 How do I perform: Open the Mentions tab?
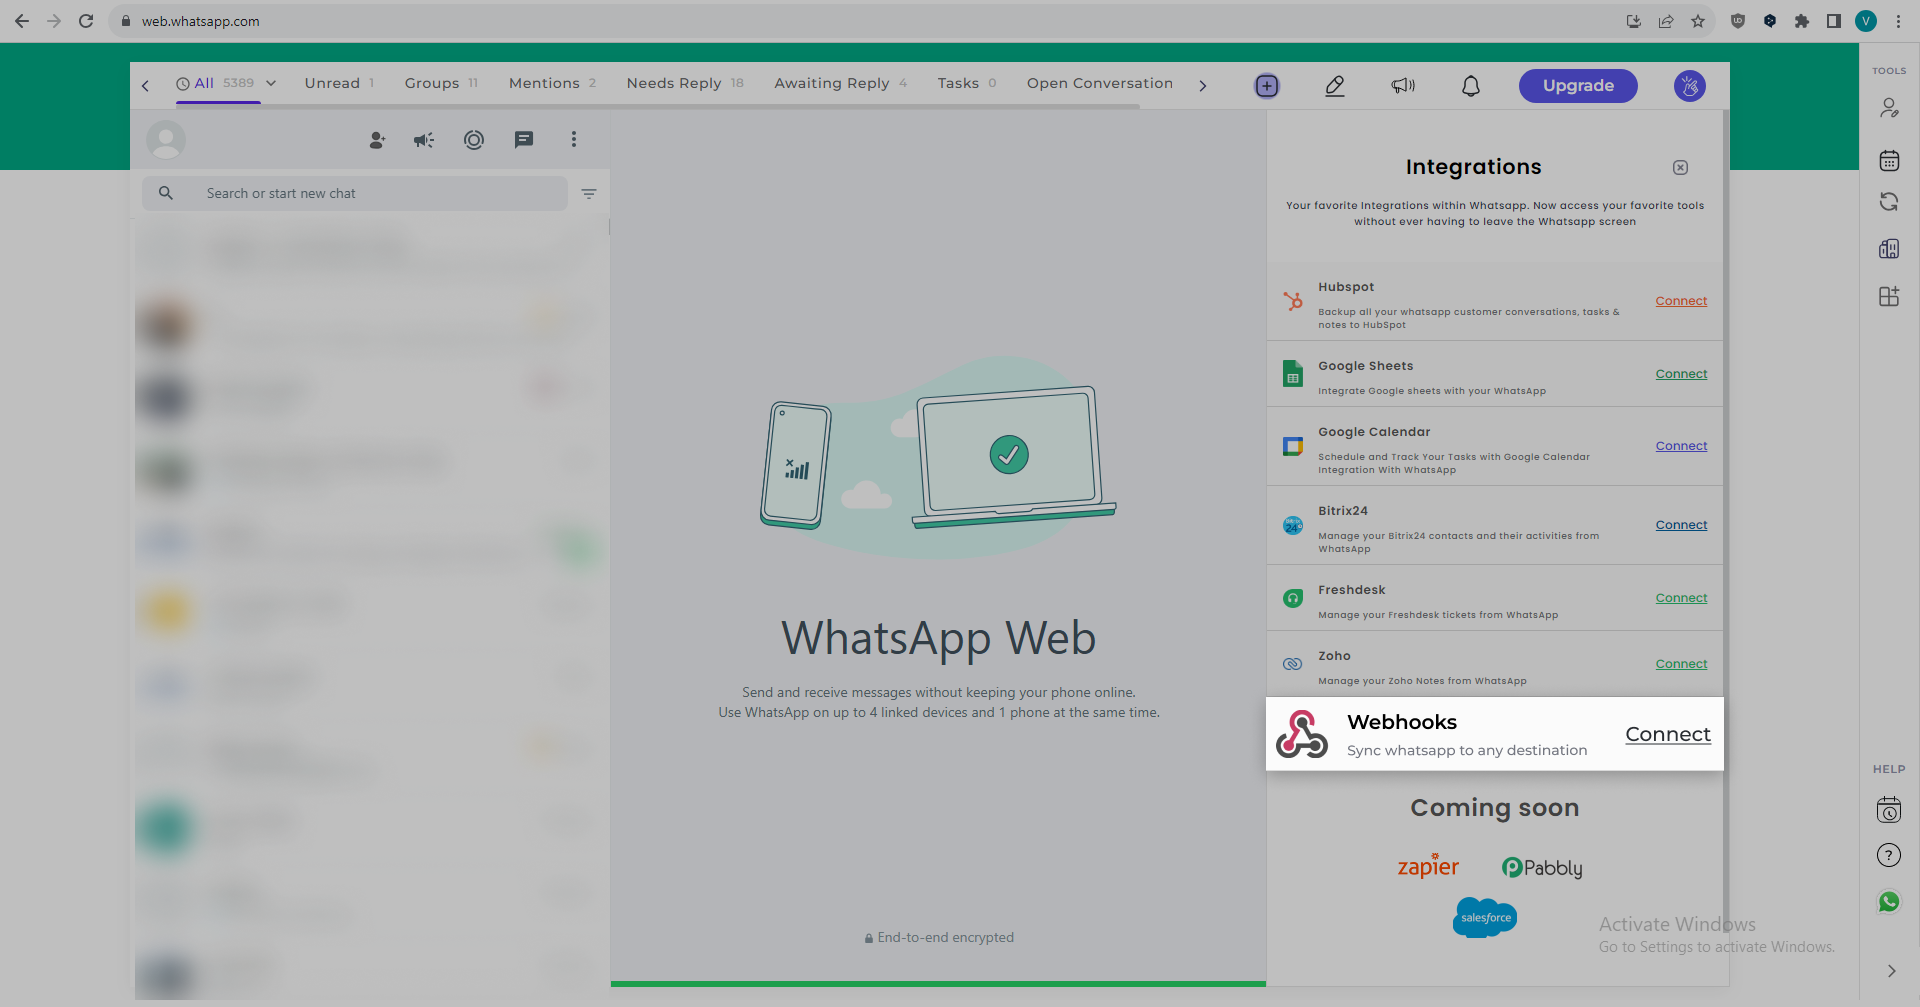[x=552, y=83]
